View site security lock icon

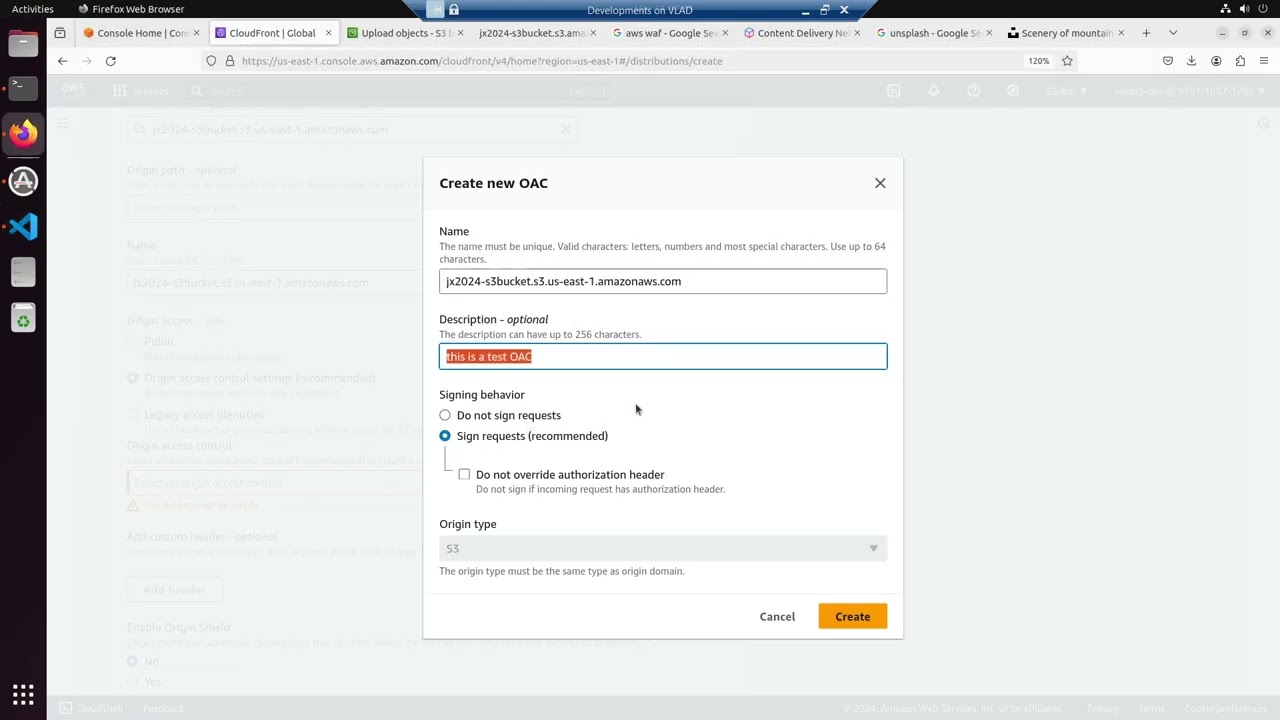pyautogui.click(x=229, y=61)
